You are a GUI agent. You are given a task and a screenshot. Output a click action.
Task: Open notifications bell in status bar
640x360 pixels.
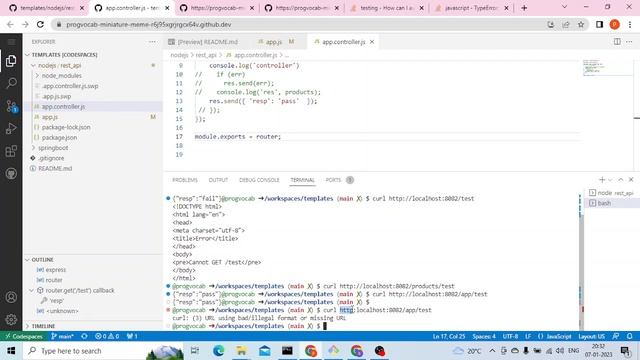click(630, 336)
